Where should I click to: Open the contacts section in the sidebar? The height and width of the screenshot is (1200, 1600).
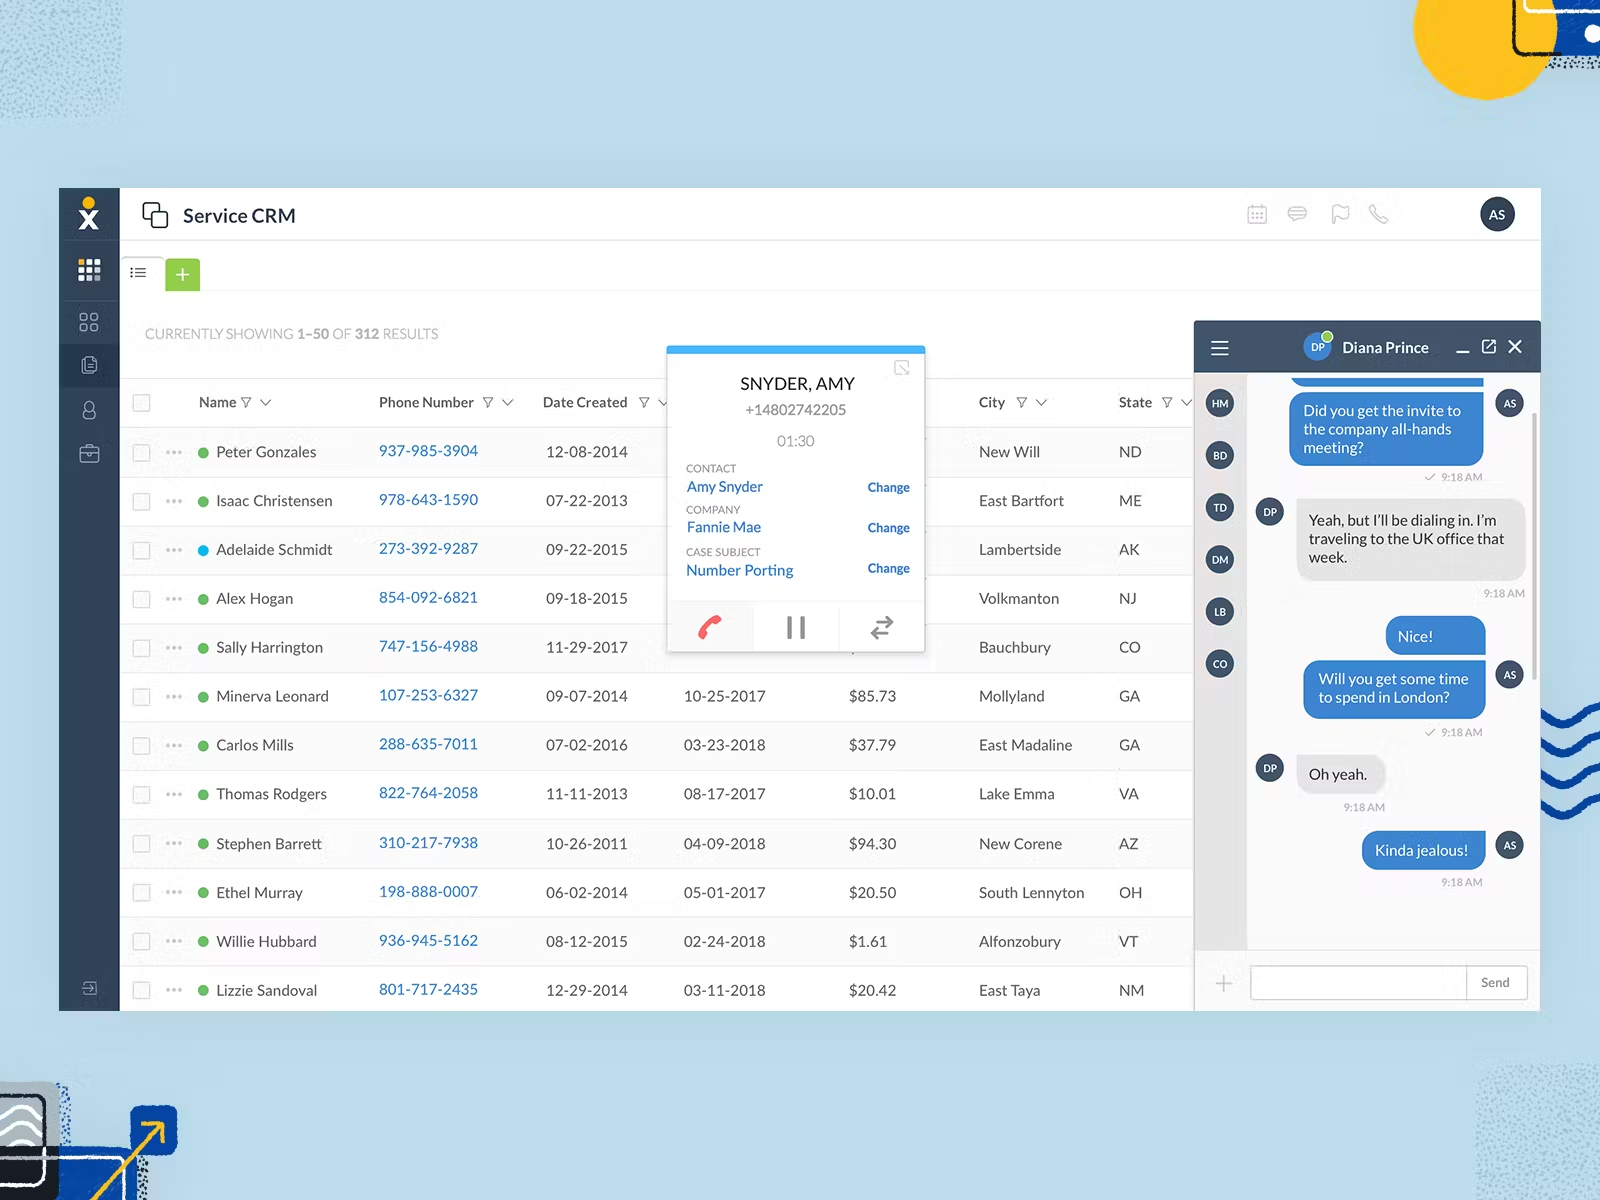click(89, 409)
